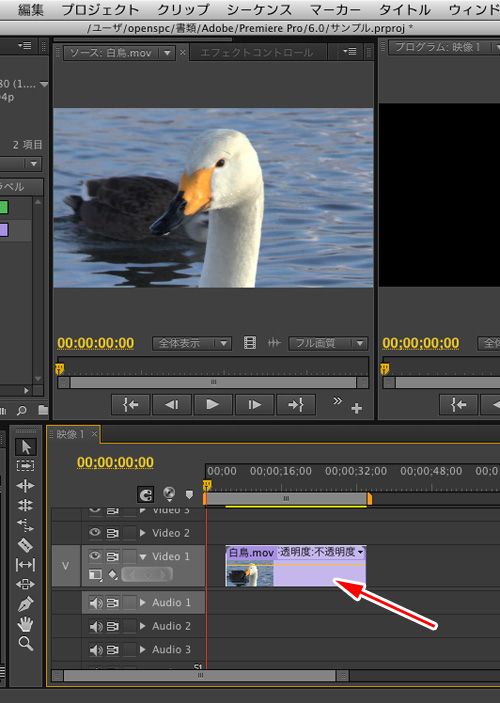Image resolution: width=500 pixels, height=703 pixels.
Task: Open the プロジェクト menu
Action: (x=100, y=10)
